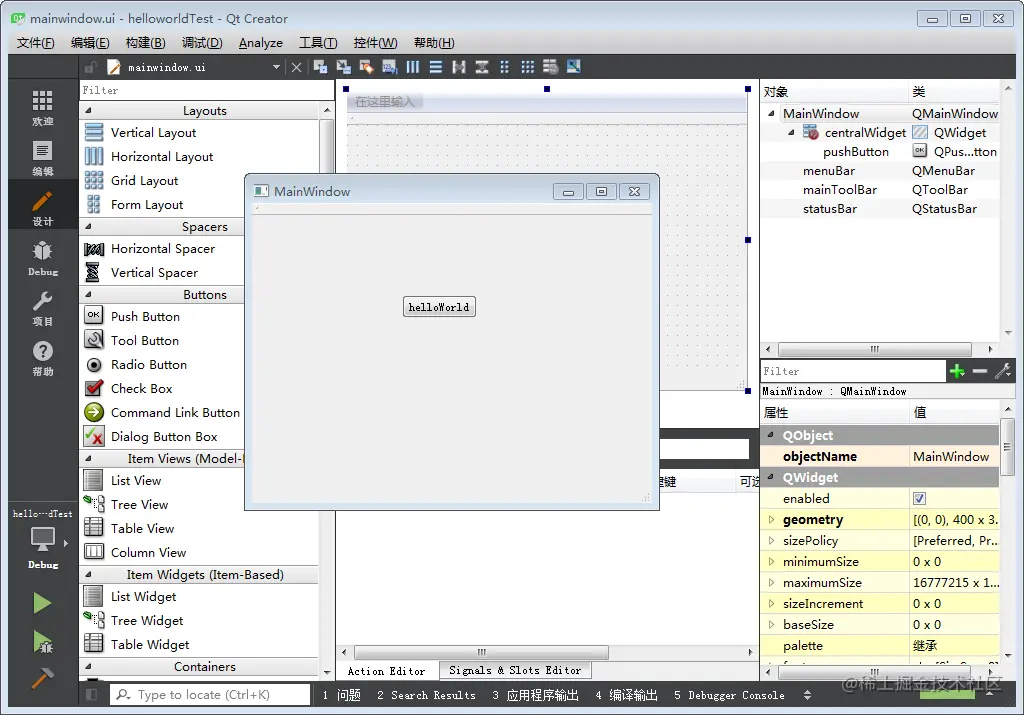Apply Lay Out Vertically in Splitter

482,67
